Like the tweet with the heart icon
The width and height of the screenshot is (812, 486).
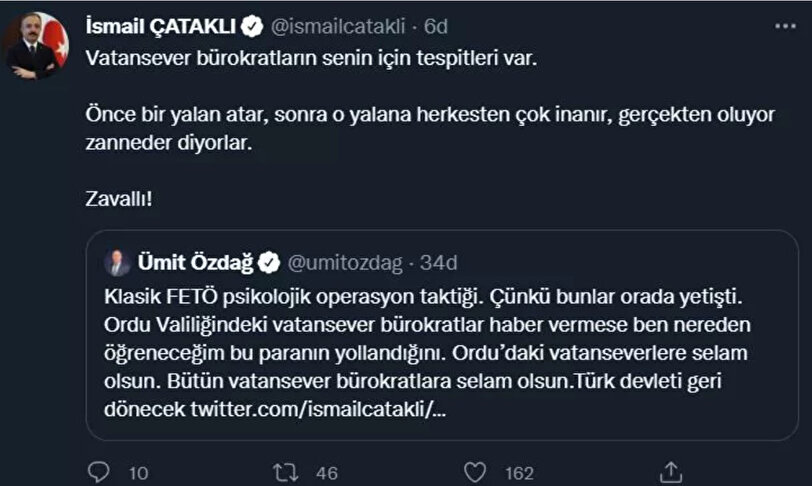point(476,469)
